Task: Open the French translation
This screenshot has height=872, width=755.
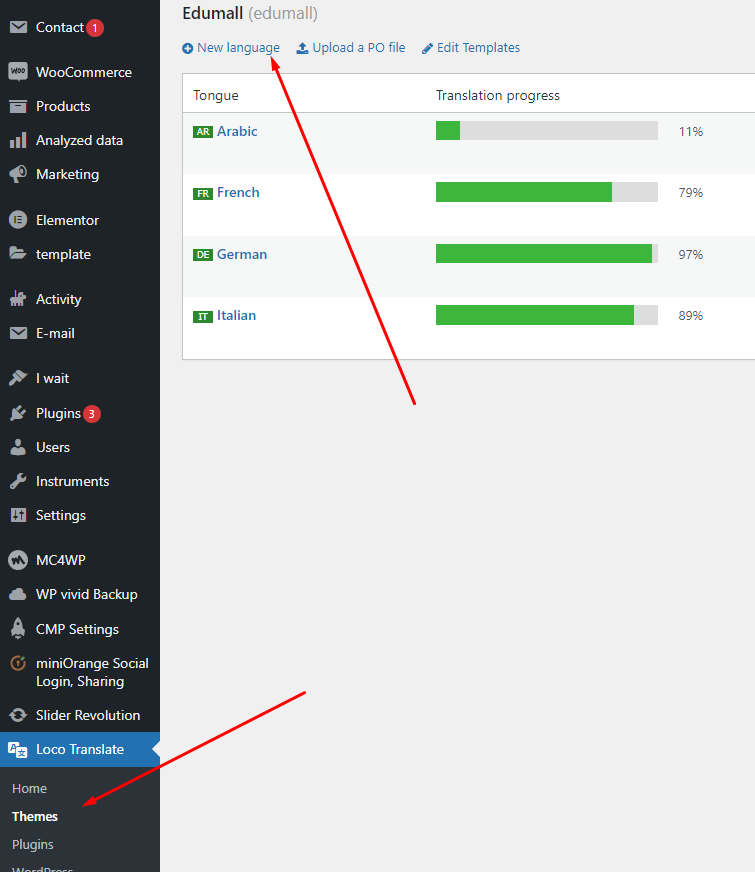Action: pyautogui.click(x=238, y=192)
